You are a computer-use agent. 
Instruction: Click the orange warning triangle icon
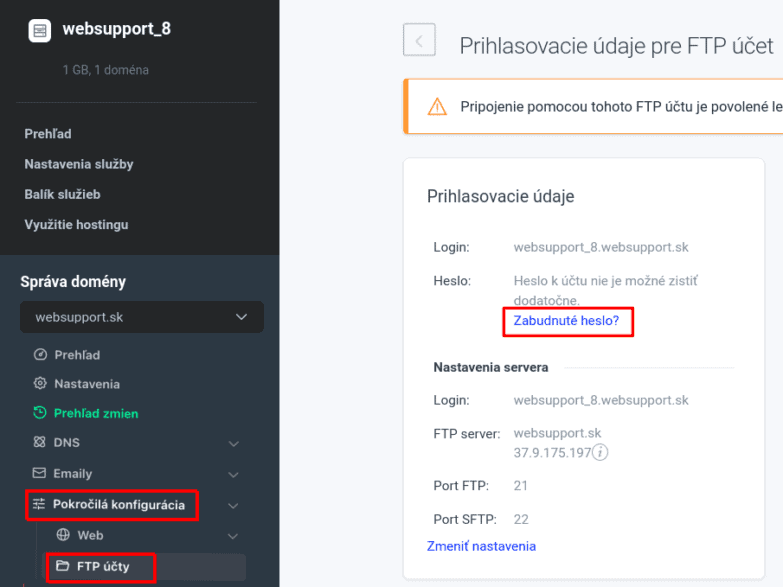point(437,106)
